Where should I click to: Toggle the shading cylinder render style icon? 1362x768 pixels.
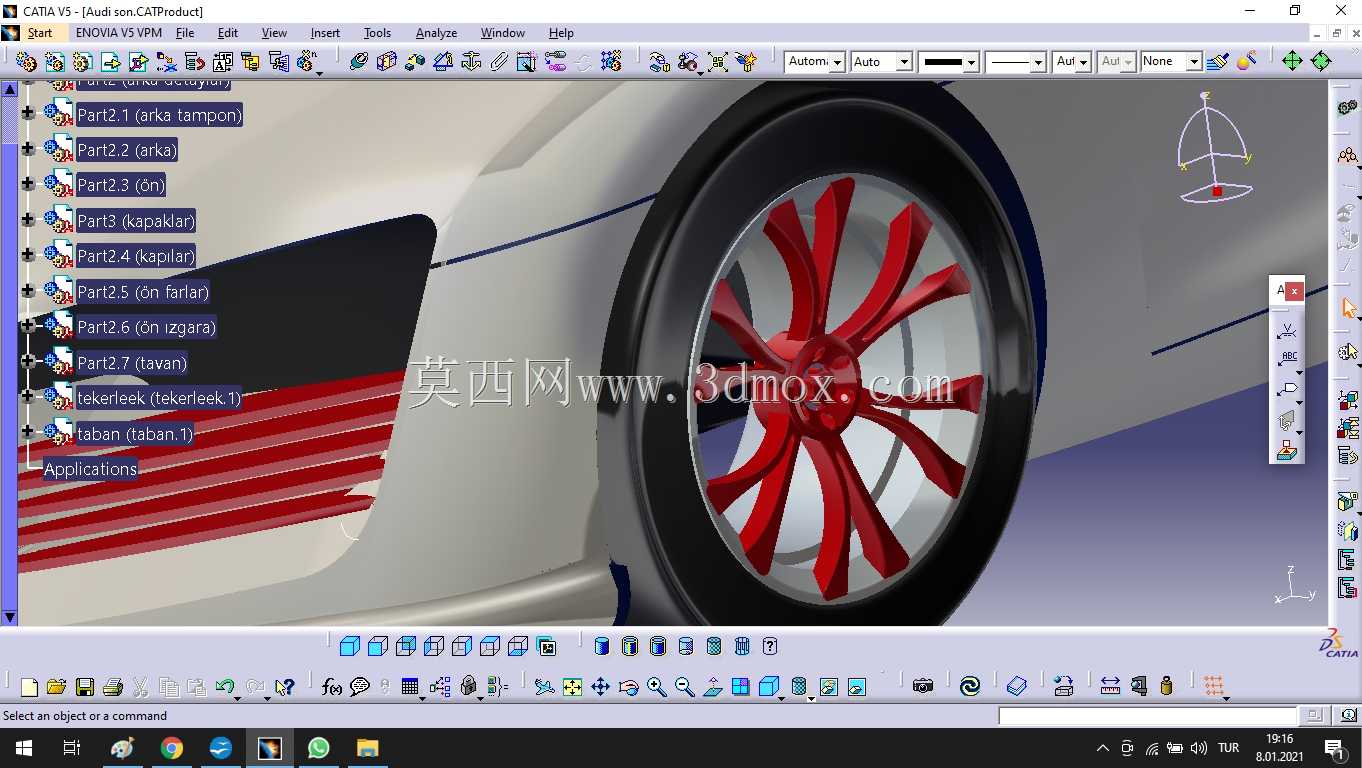pos(602,646)
